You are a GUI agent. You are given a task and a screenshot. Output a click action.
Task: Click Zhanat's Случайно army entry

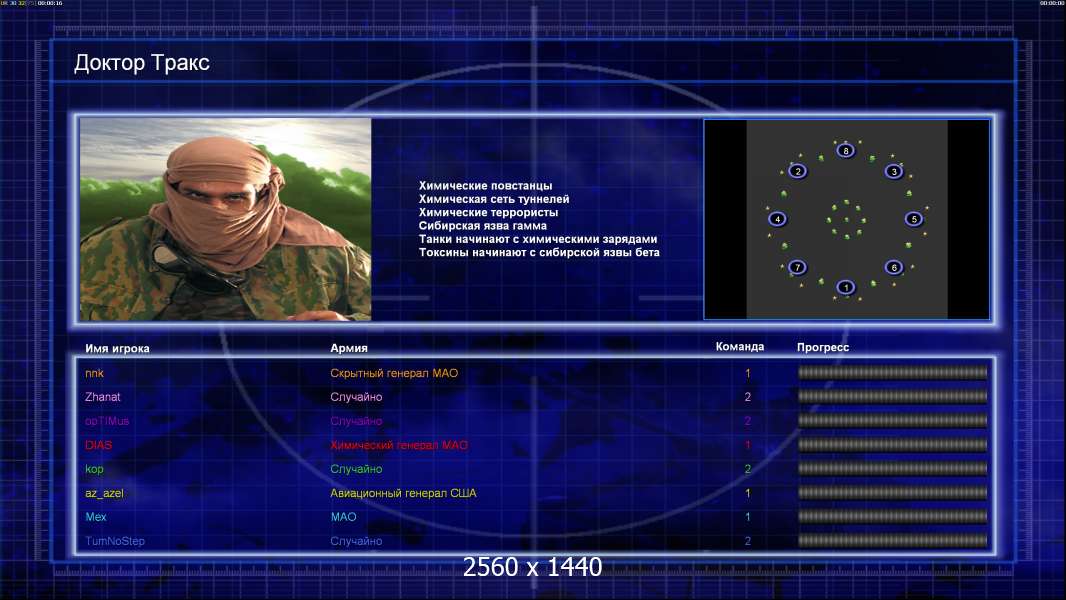pos(356,397)
